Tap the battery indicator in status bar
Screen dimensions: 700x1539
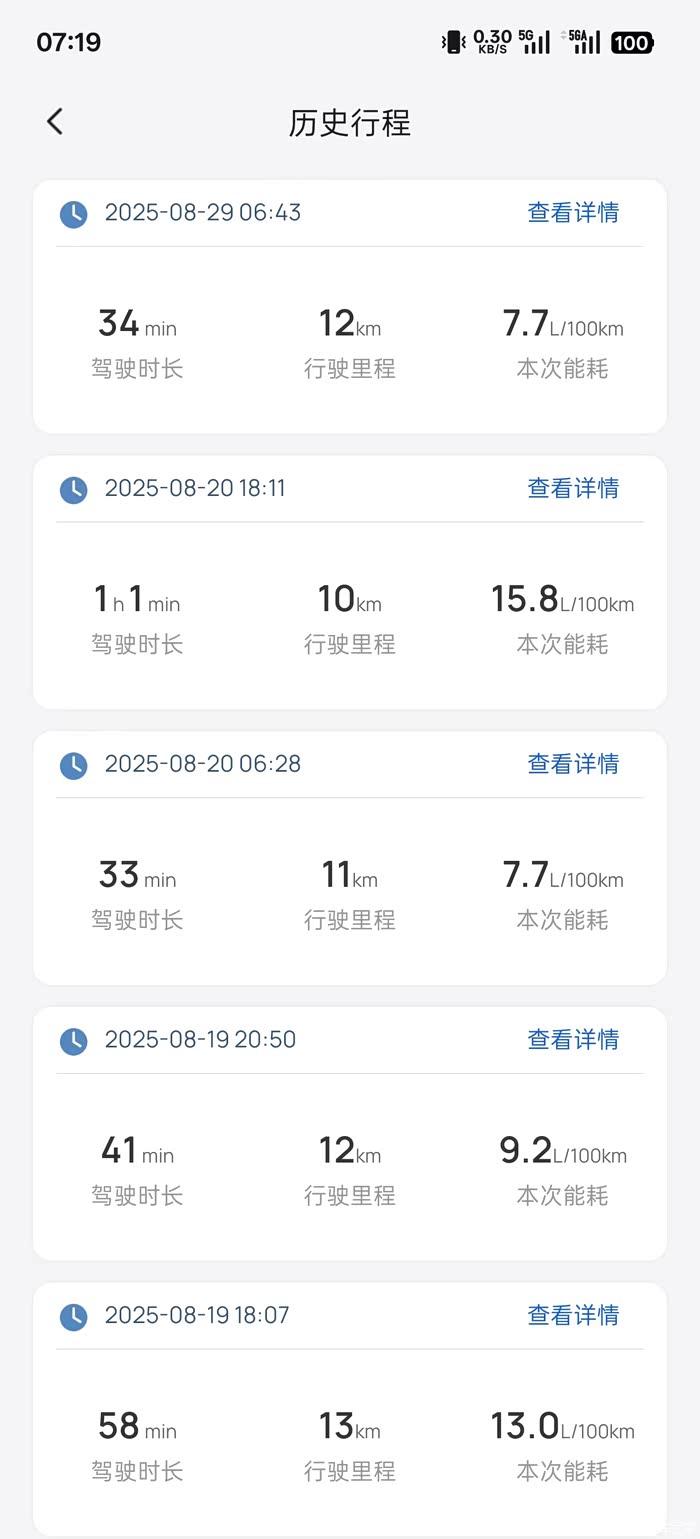click(631, 42)
